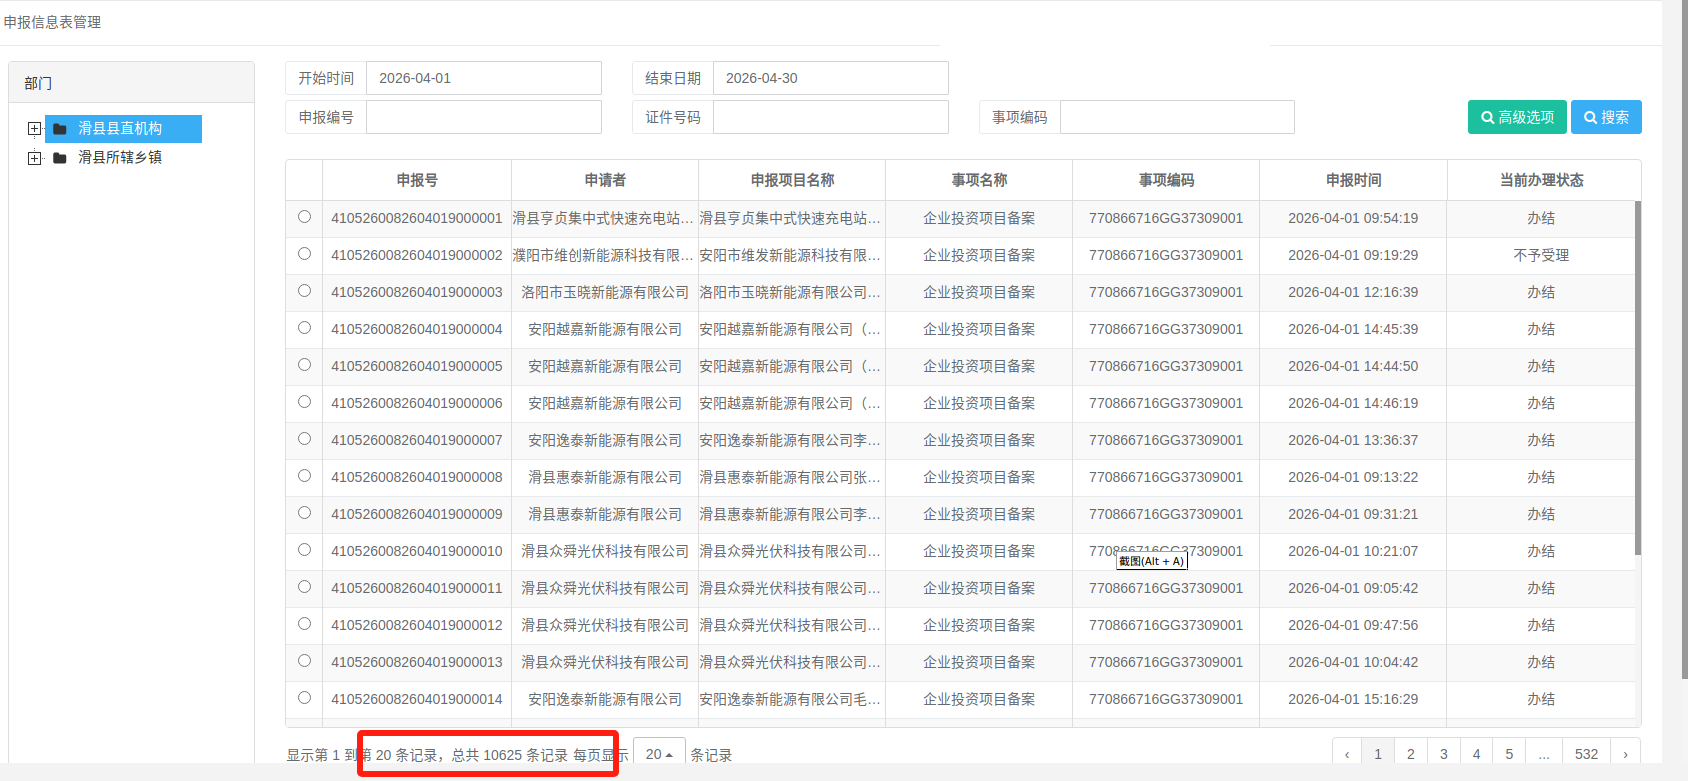Click the page vertical scrollbar
This screenshot has height=781, width=1688.
pos(1685,340)
